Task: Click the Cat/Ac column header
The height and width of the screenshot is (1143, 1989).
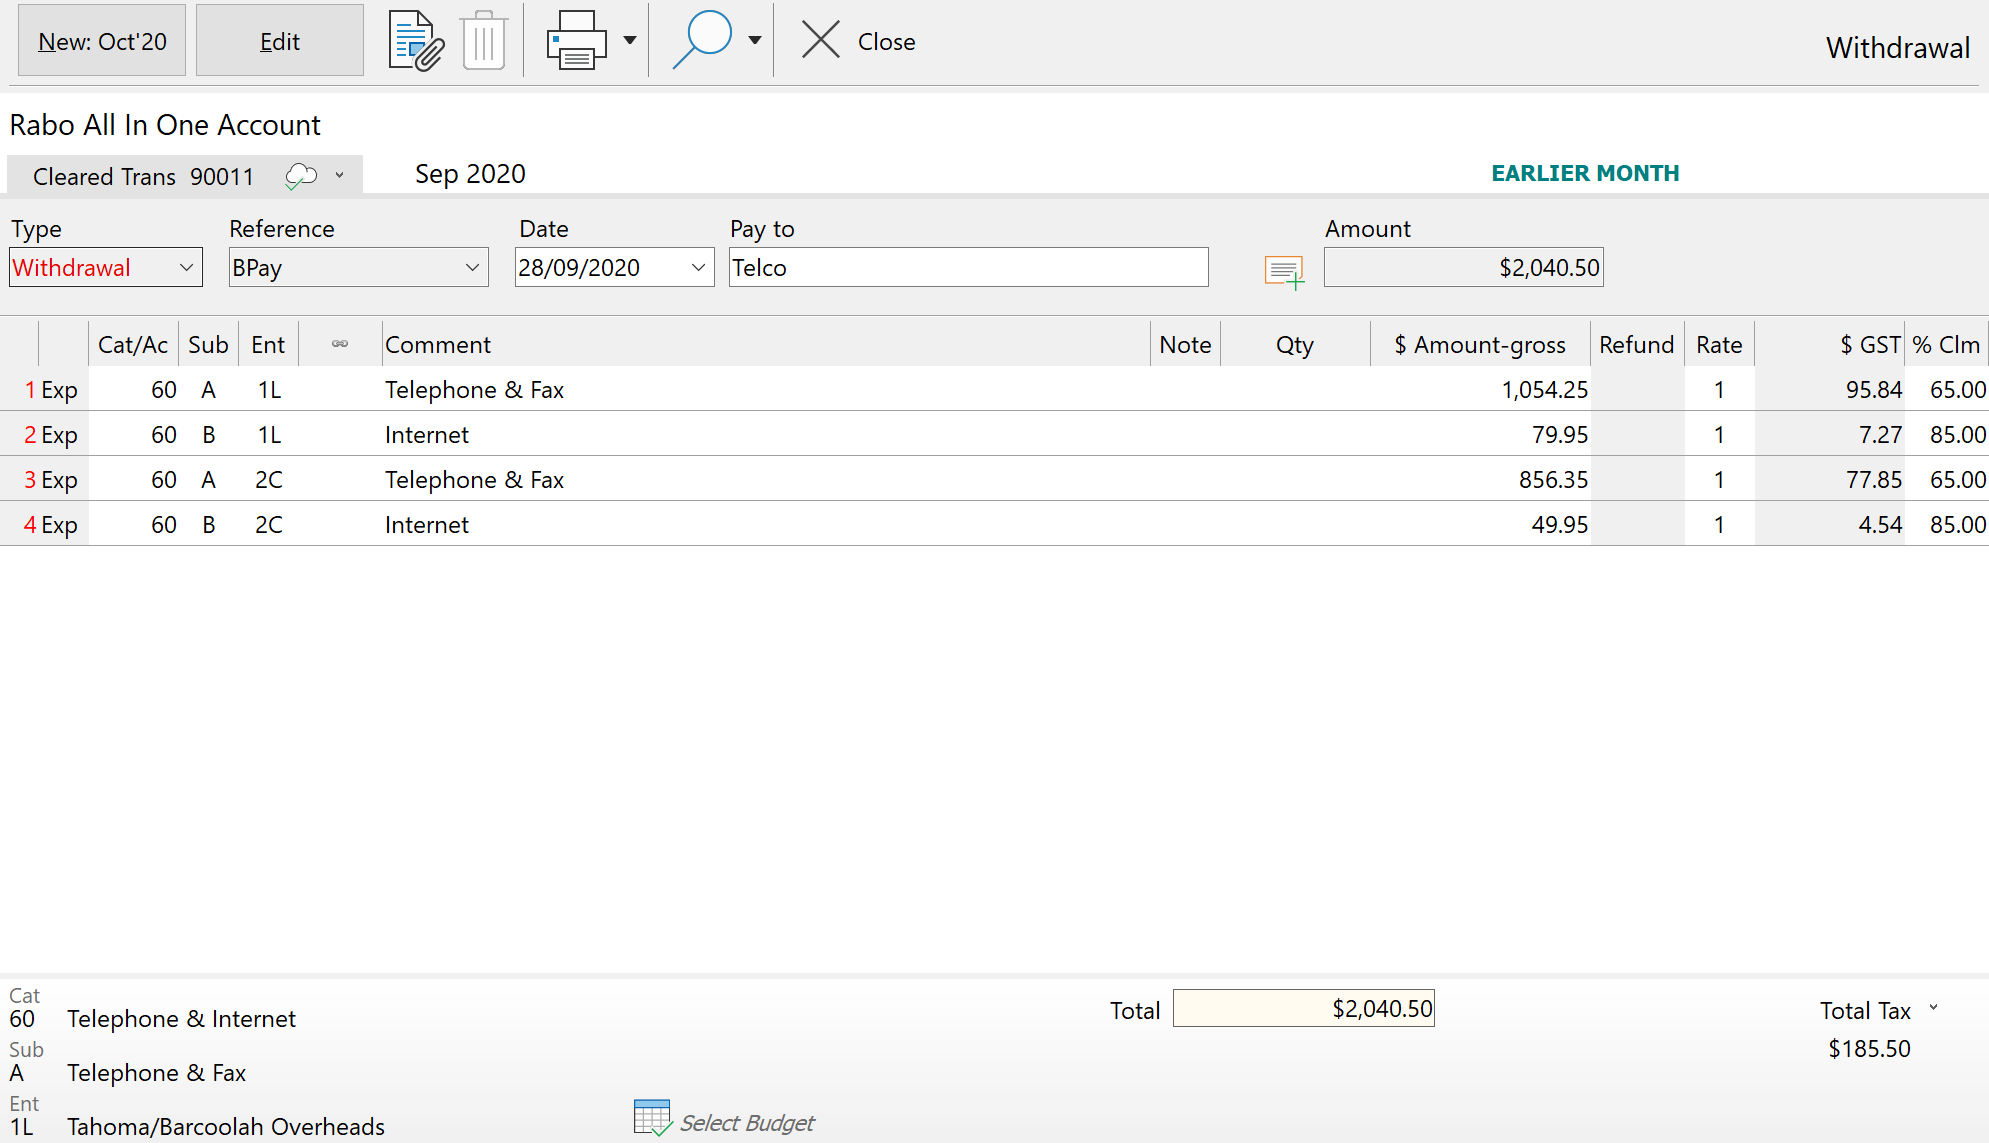Action: coord(133,344)
